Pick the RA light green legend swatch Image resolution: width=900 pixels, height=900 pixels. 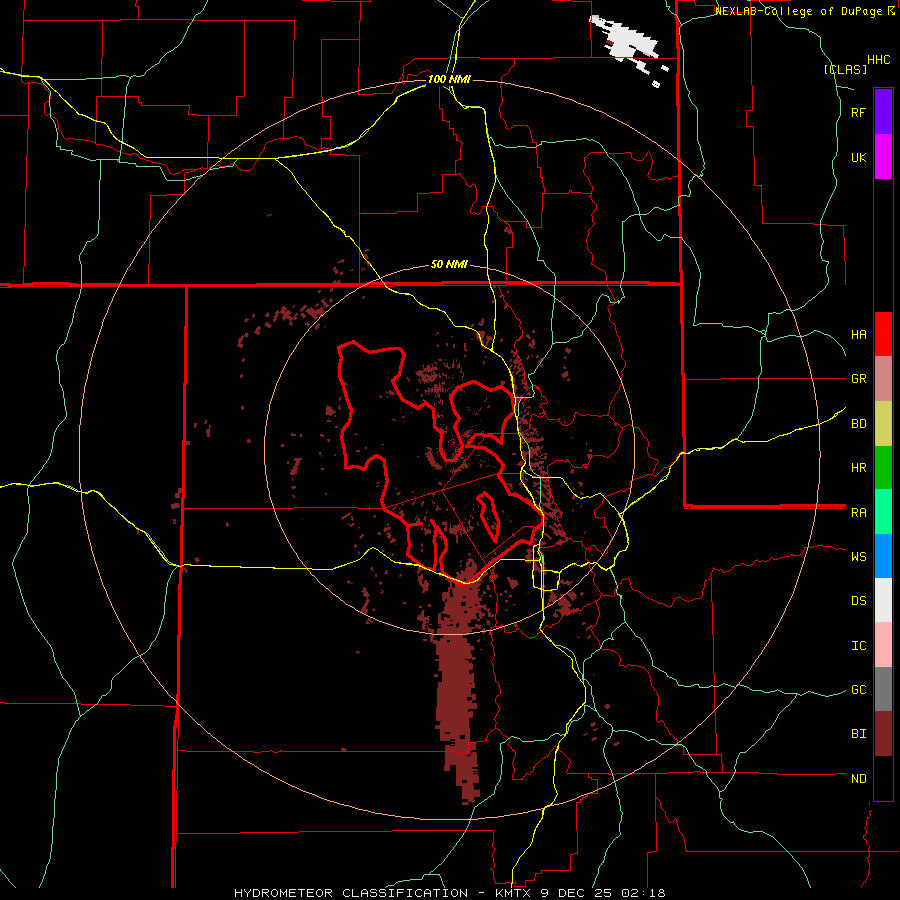(883, 512)
